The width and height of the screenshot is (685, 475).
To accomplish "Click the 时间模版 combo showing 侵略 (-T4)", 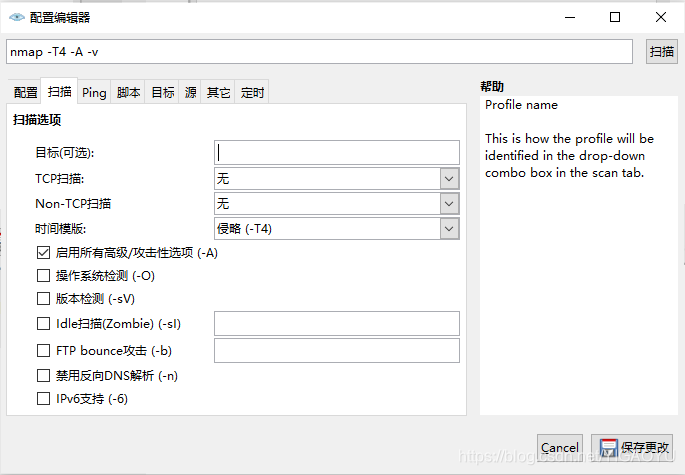I will (336, 229).
